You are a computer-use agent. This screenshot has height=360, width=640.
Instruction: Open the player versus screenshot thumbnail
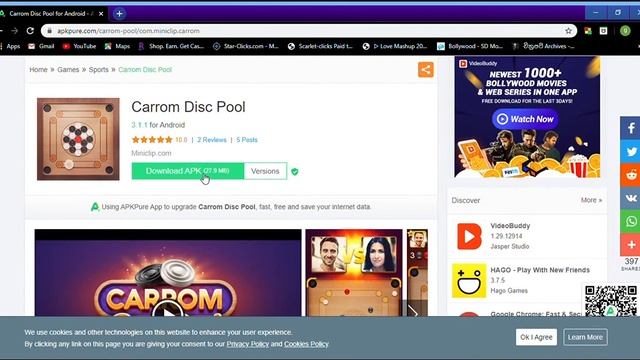(354, 273)
